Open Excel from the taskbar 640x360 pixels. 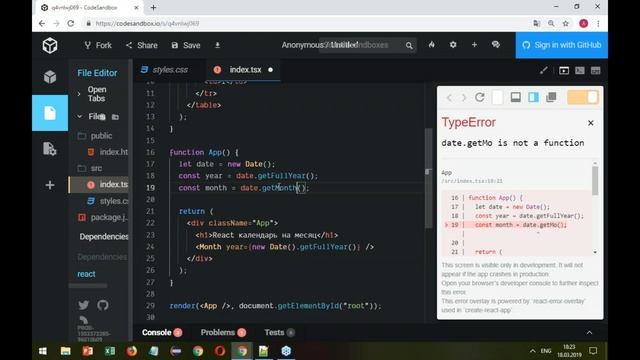109,351
